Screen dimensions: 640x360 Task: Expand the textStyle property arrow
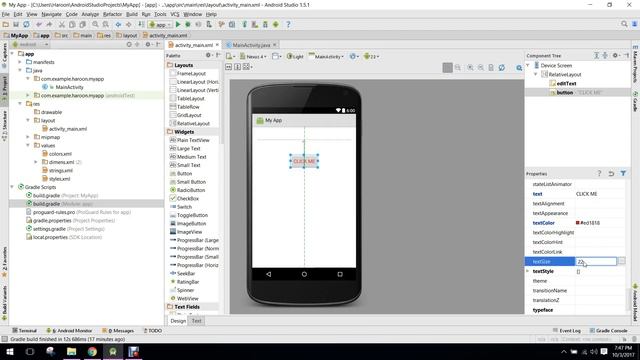pyautogui.click(x=528, y=271)
